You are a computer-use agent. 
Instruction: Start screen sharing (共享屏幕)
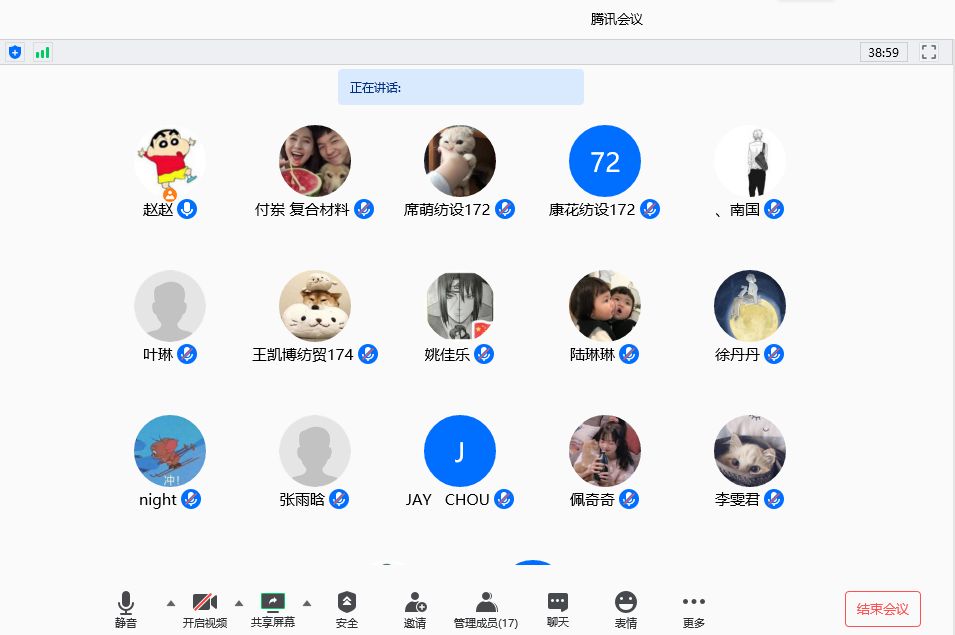[x=273, y=608]
